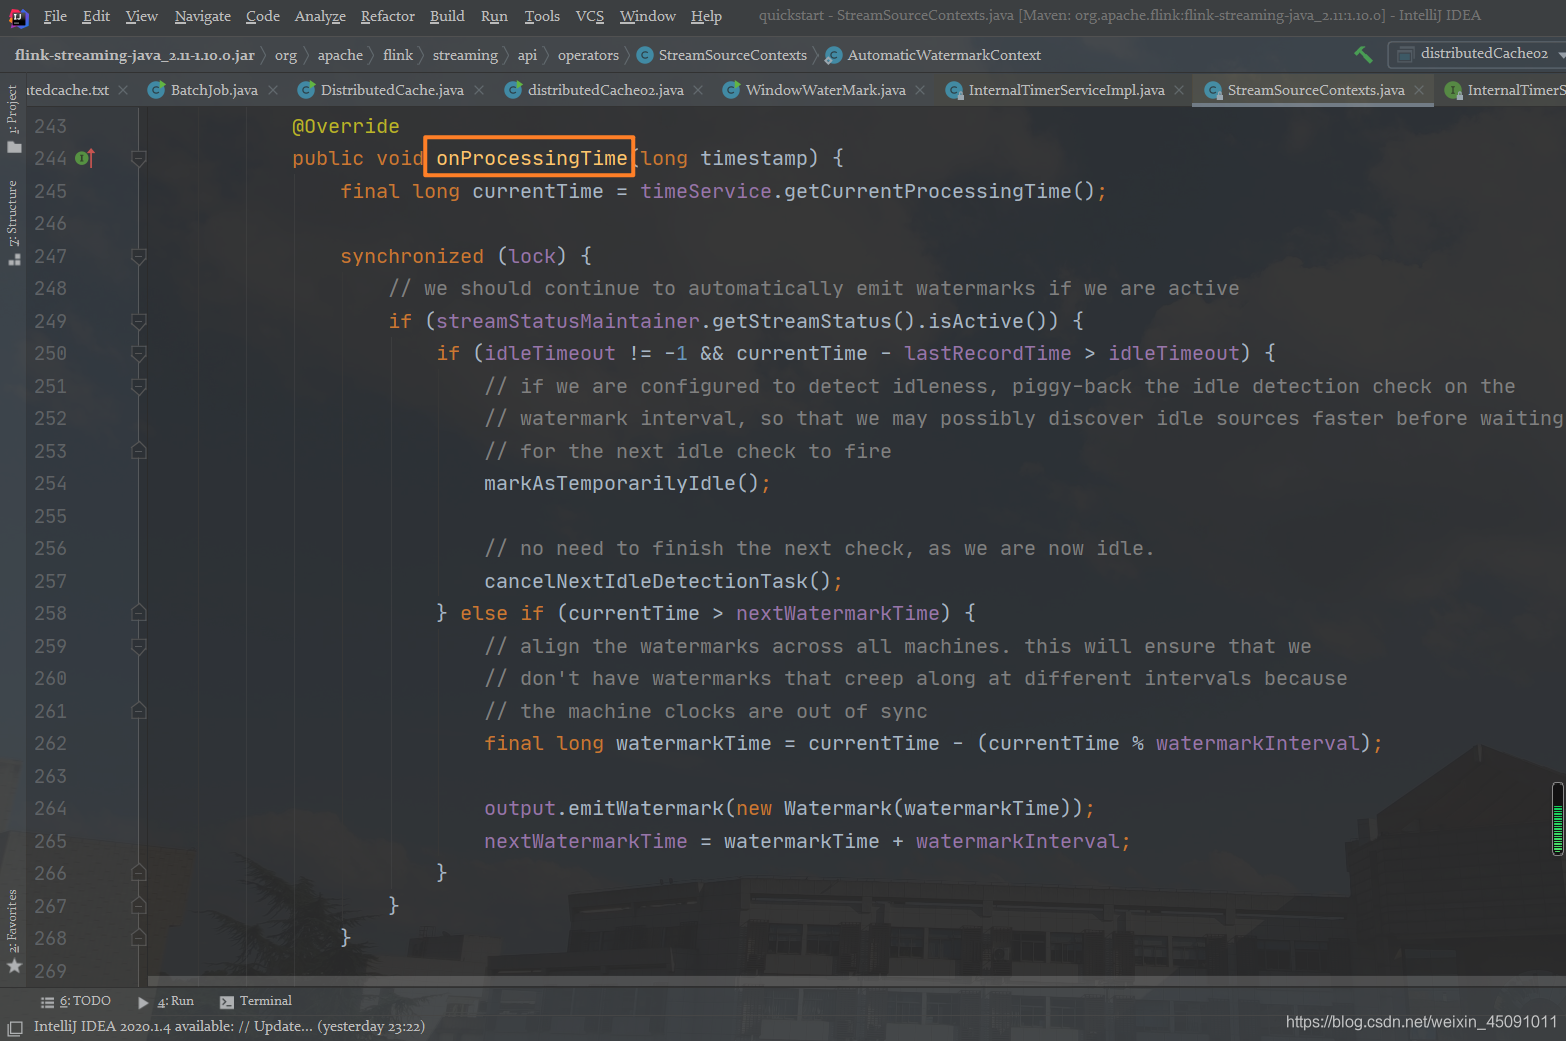This screenshot has height=1041, width=1566.
Task: Collapse the comment fold at line 251
Action: pyautogui.click(x=139, y=386)
